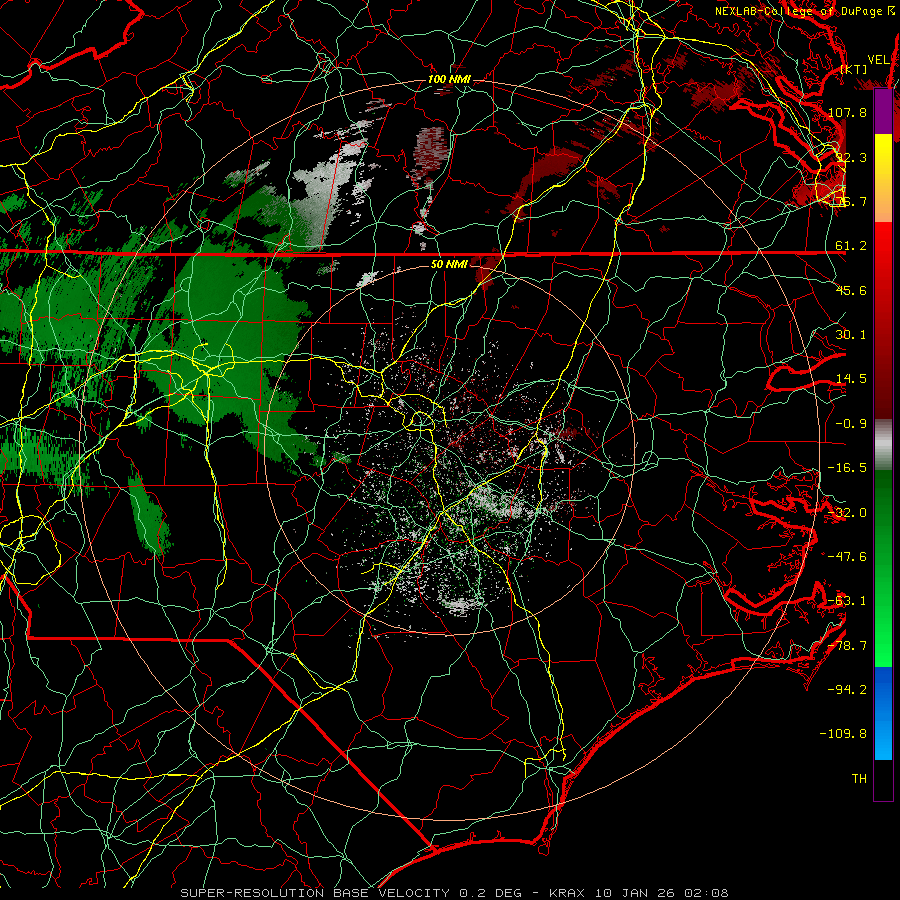Click the -94.2 legend value
Screen dimensions: 900x900
point(847,690)
